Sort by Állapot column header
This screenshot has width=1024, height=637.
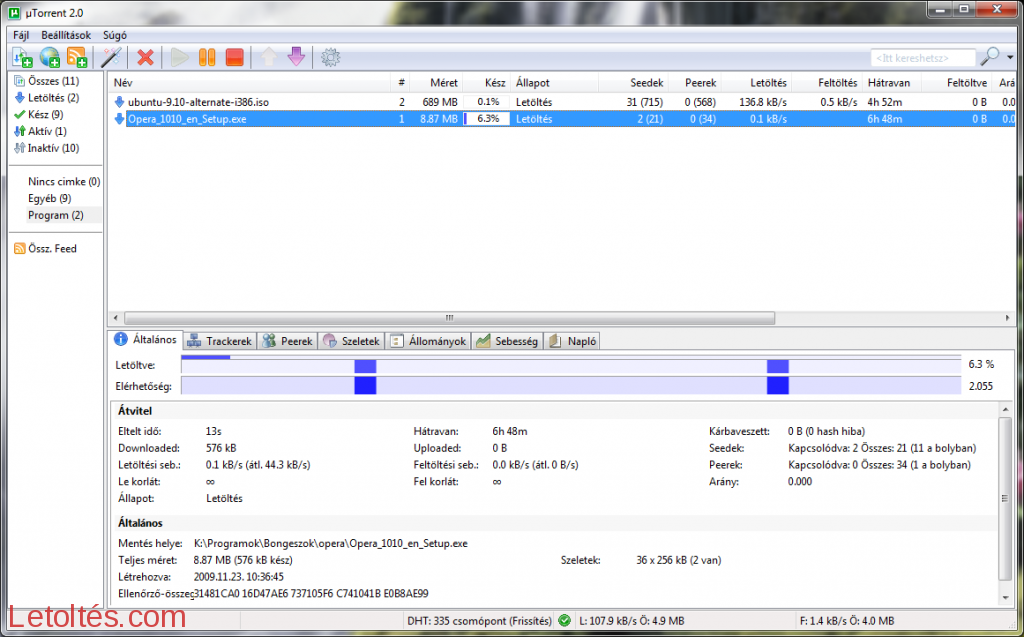pos(554,83)
